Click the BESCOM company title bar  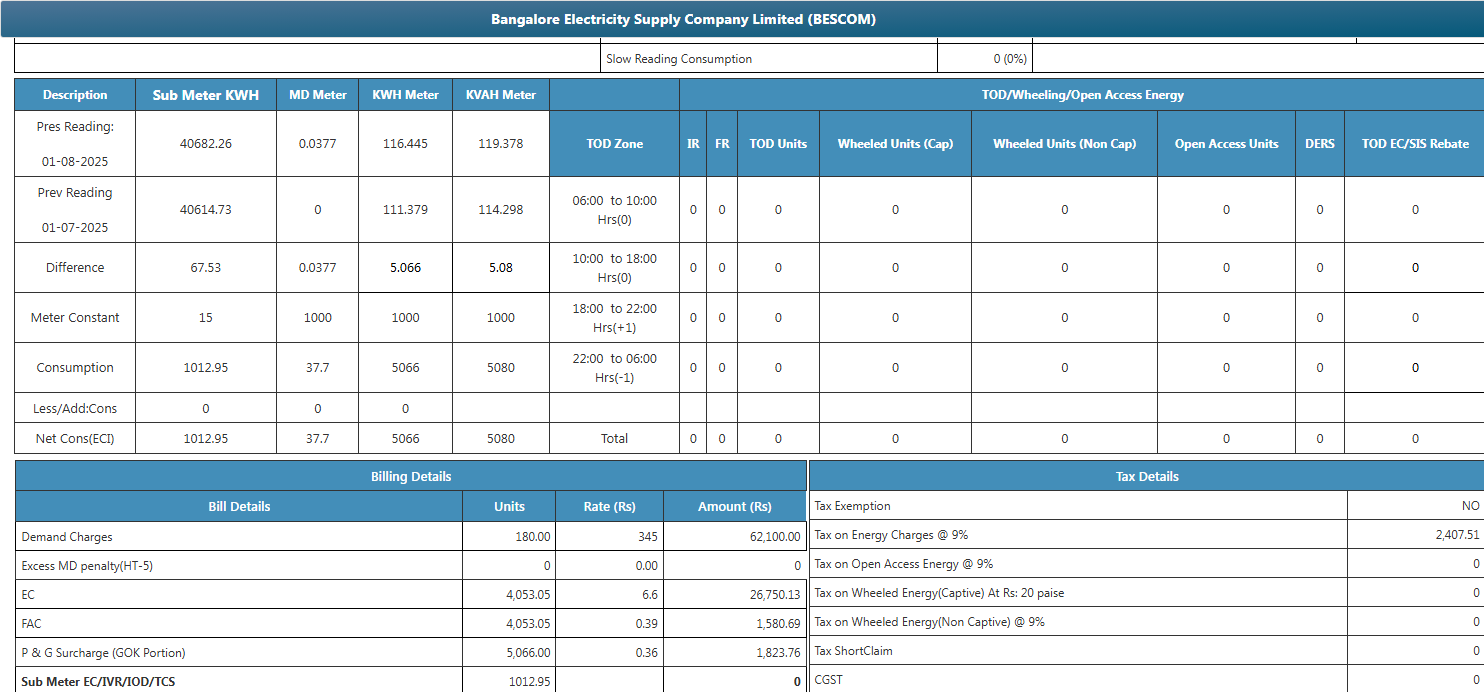point(683,19)
